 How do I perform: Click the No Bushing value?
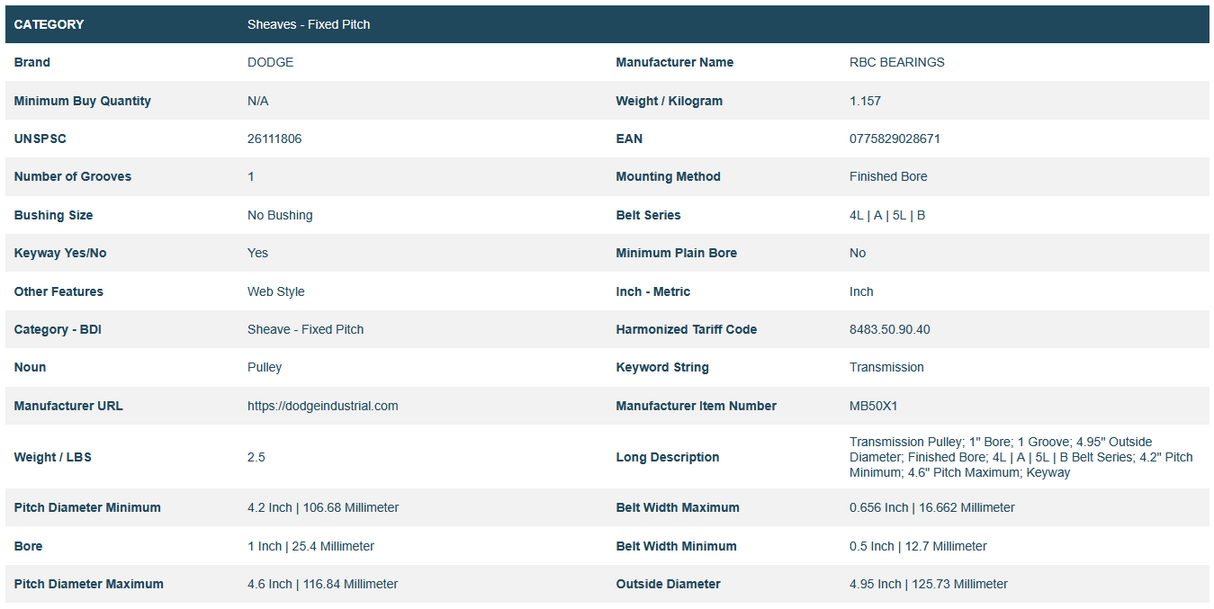coord(280,214)
